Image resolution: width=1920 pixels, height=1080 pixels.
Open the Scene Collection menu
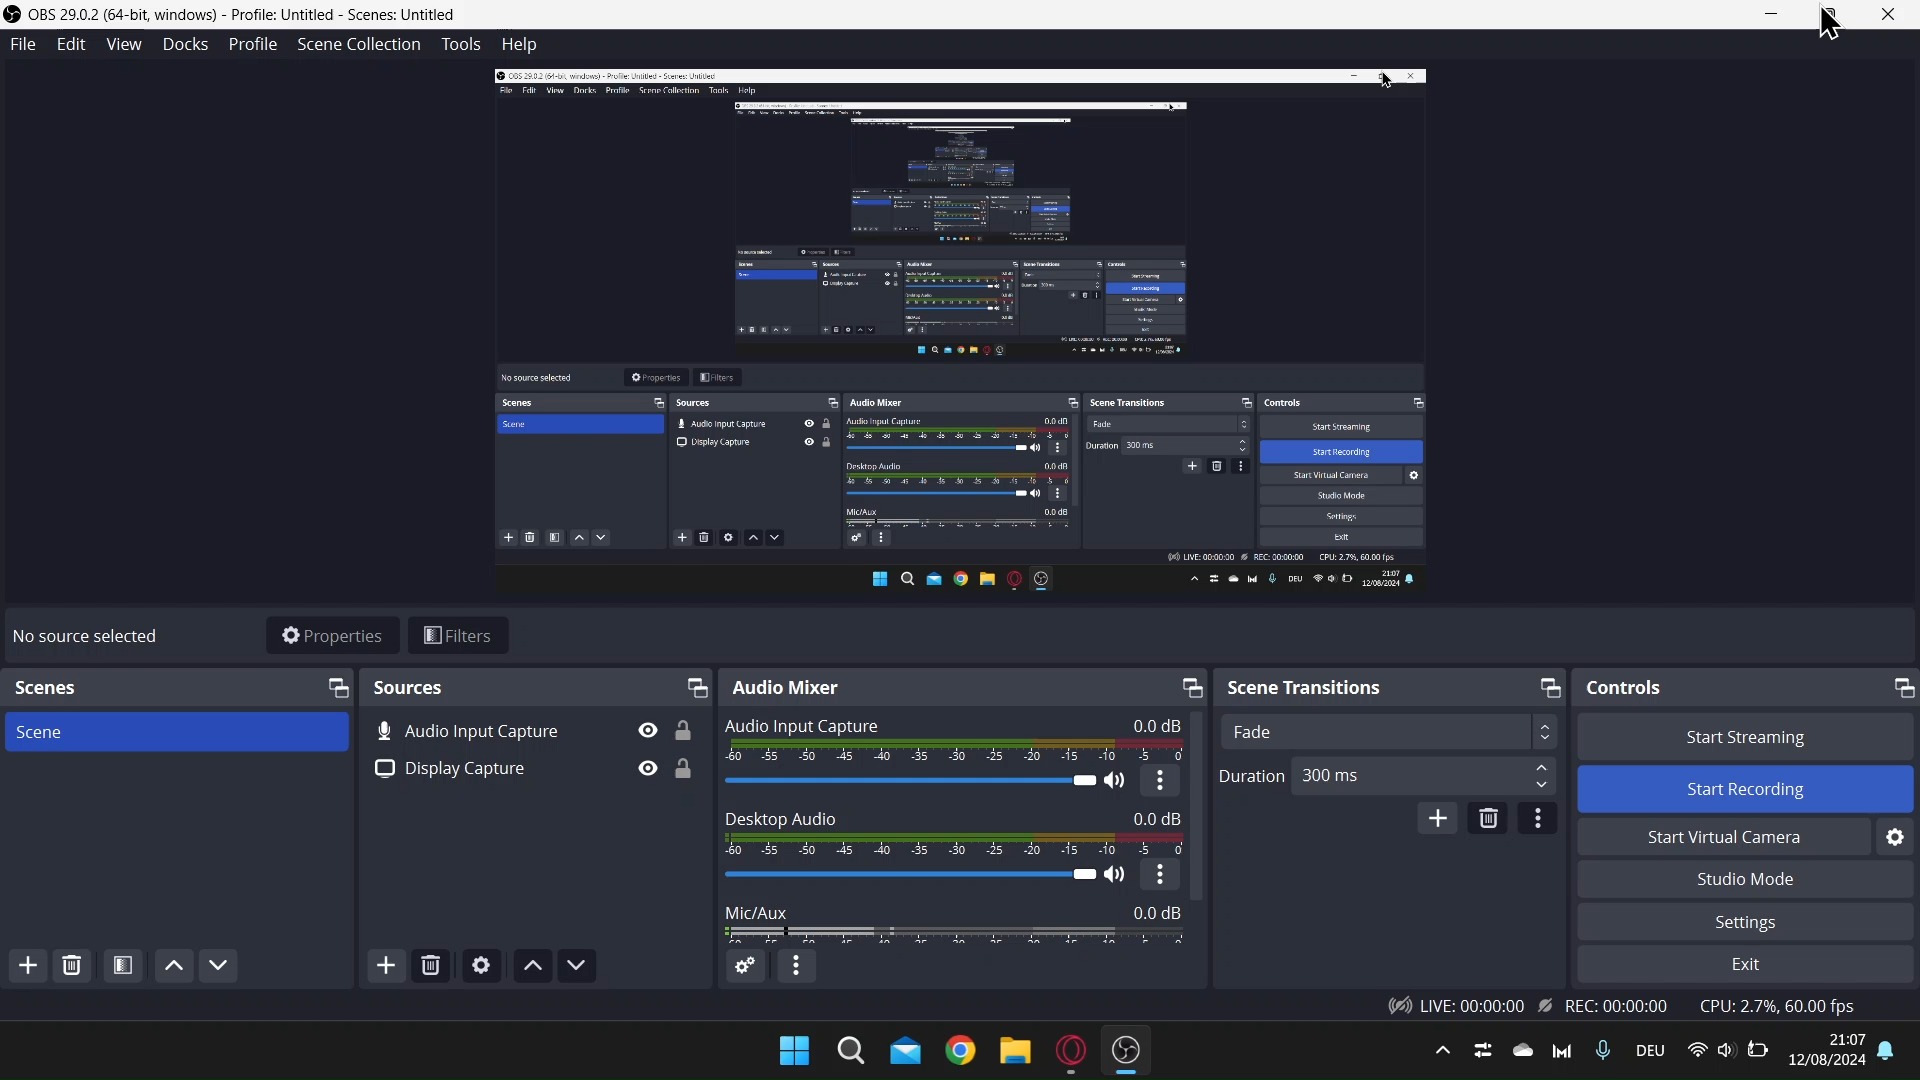pyautogui.click(x=359, y=45)
